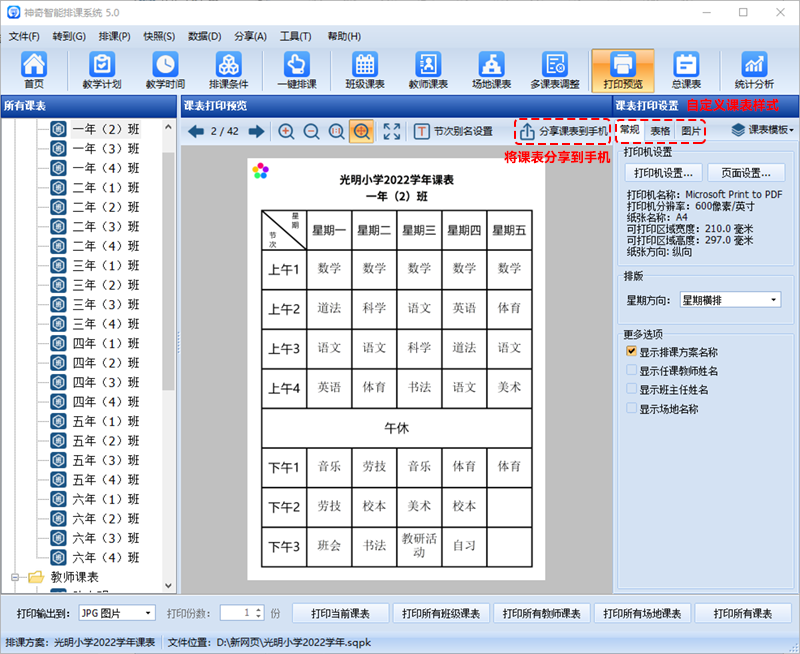Viewport: 800px width, 654px height.
Task: Click the 分享课表到手机 share icon
Action: point(527,132)
